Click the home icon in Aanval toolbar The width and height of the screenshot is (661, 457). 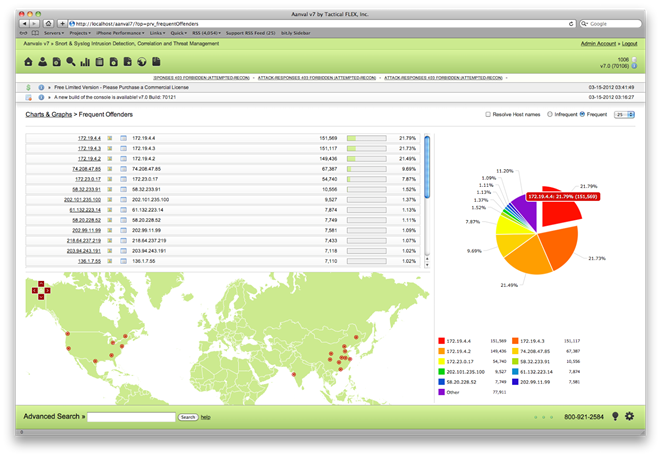(x=29, y=63)
